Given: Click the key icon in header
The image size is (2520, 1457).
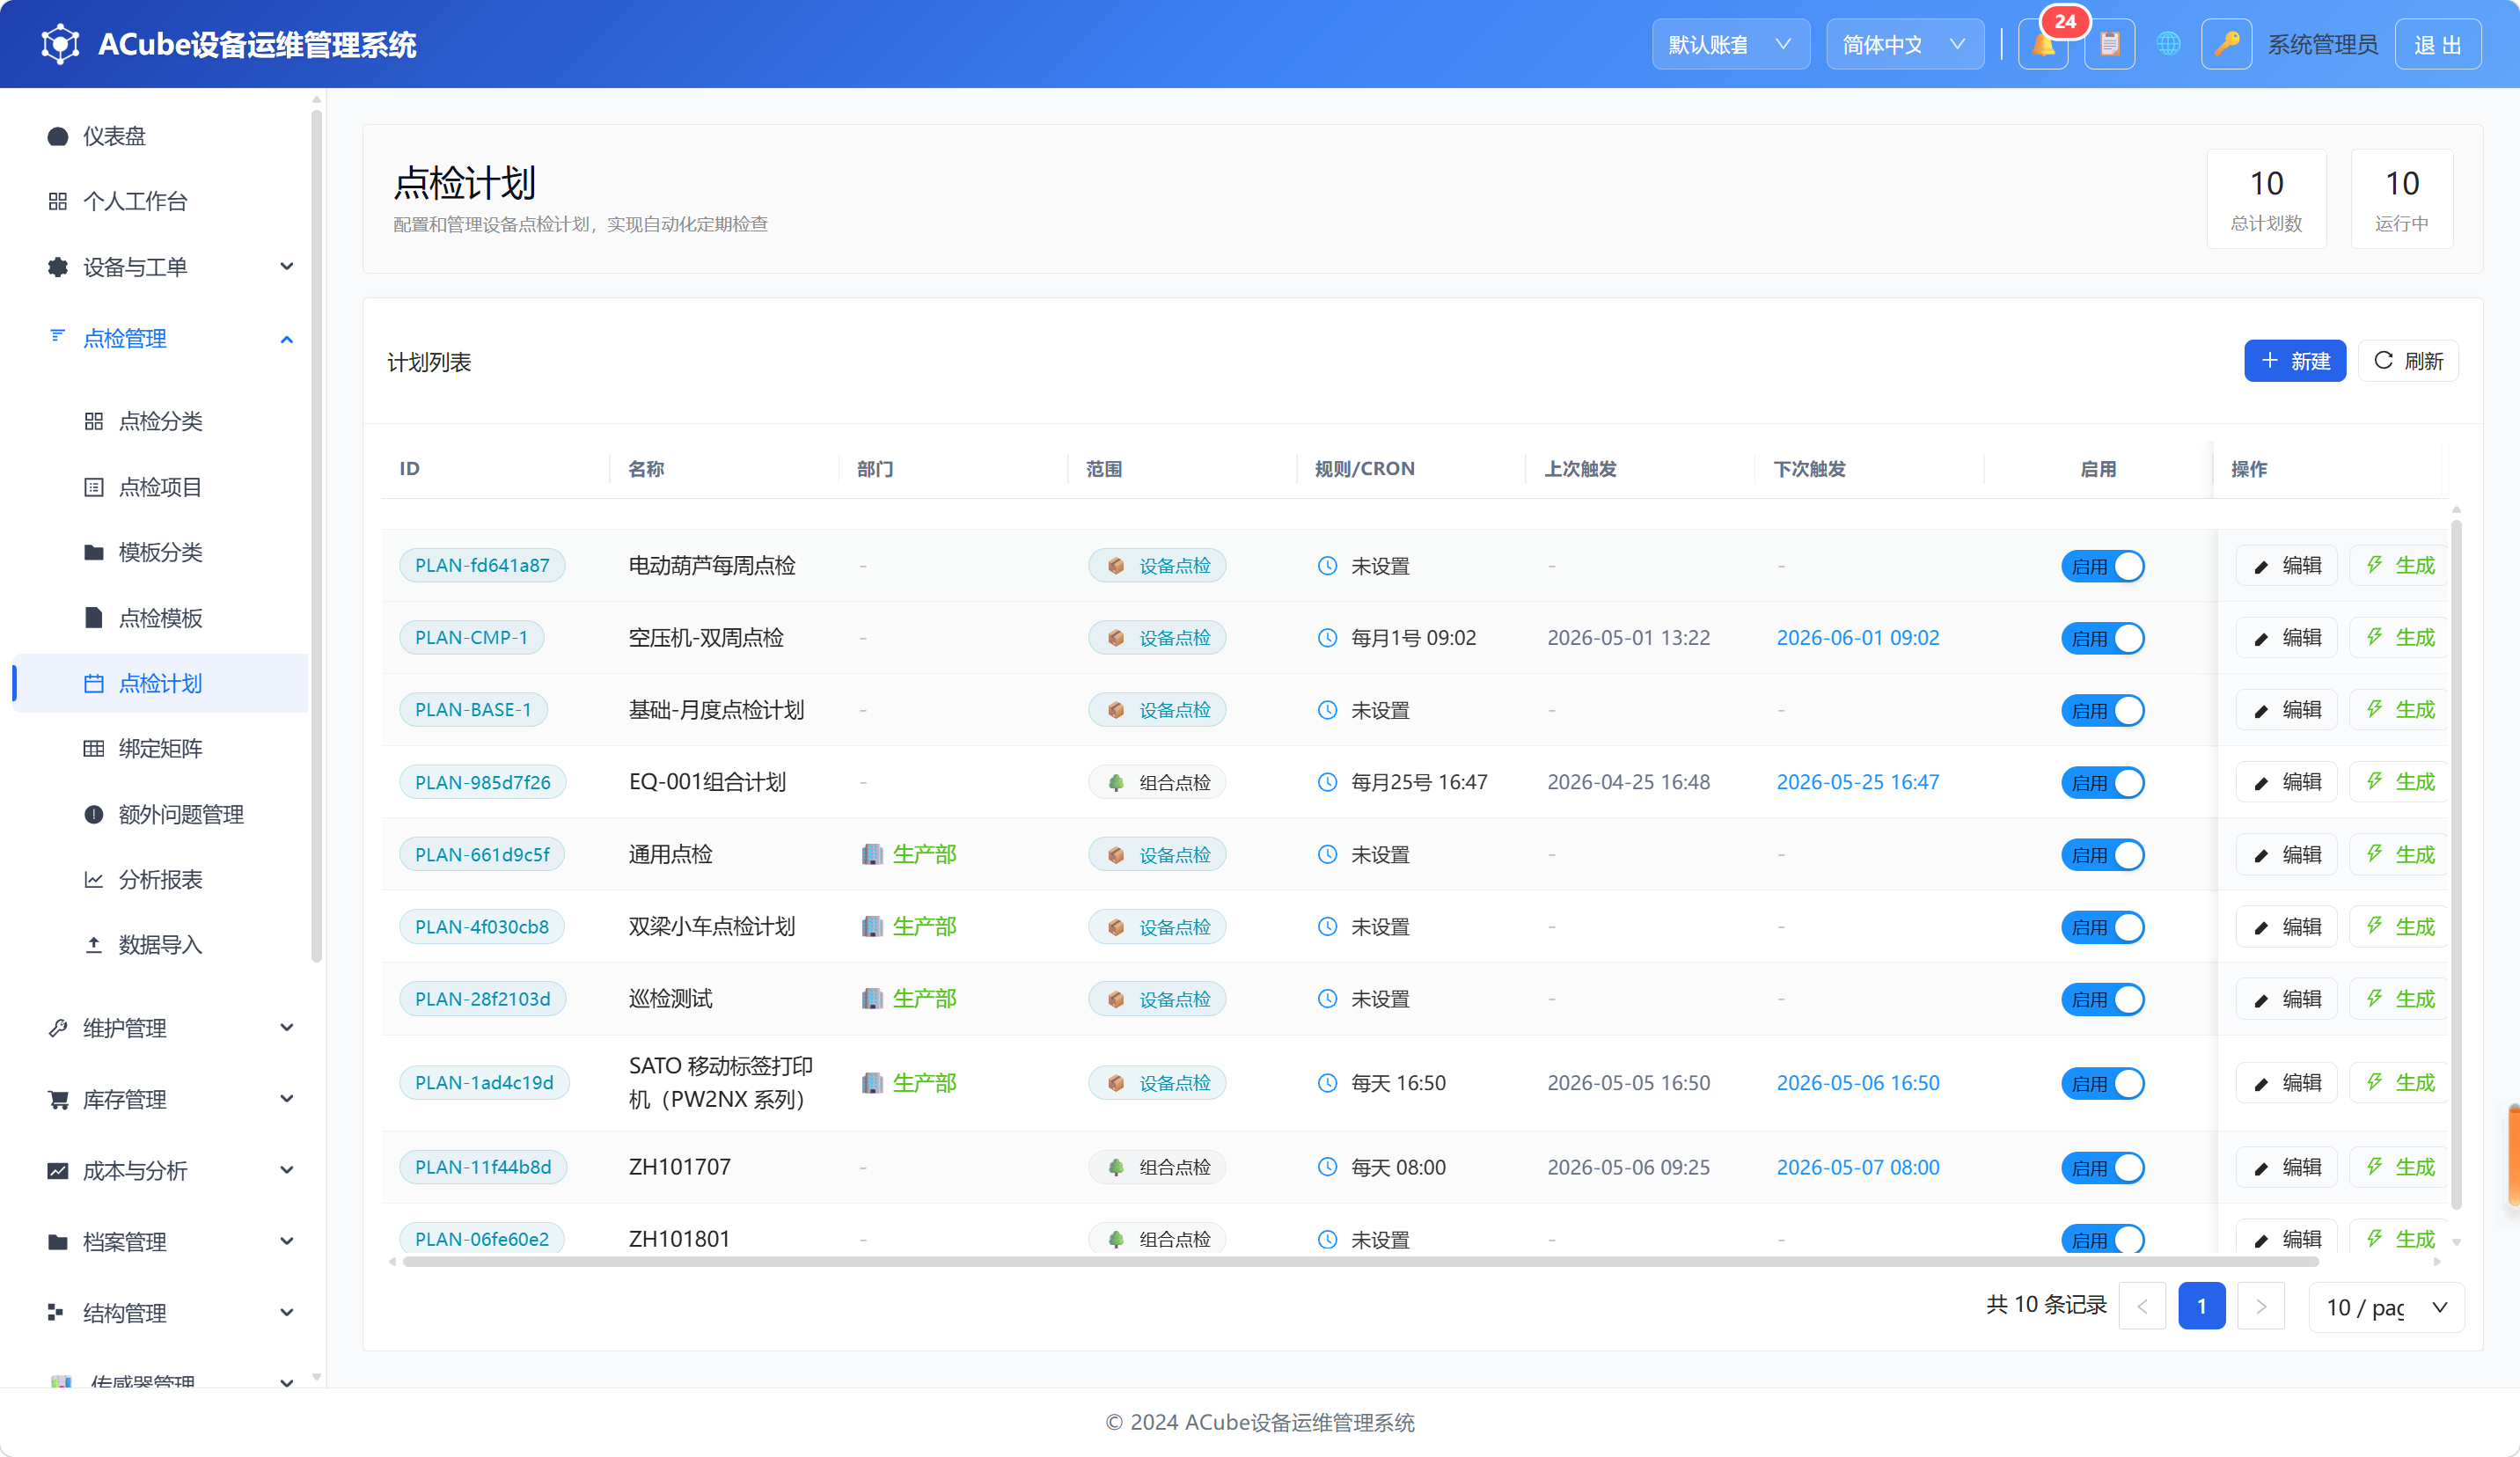Looking at the screenshot, I should click(2226, 44).
